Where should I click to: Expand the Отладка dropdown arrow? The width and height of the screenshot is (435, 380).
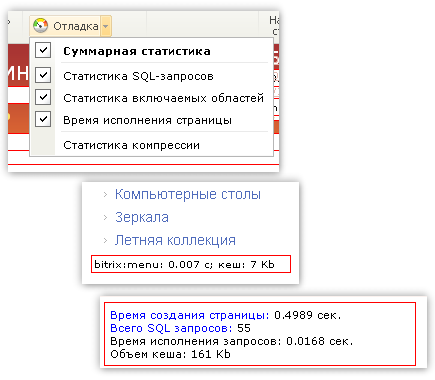[x=105, y=26]
